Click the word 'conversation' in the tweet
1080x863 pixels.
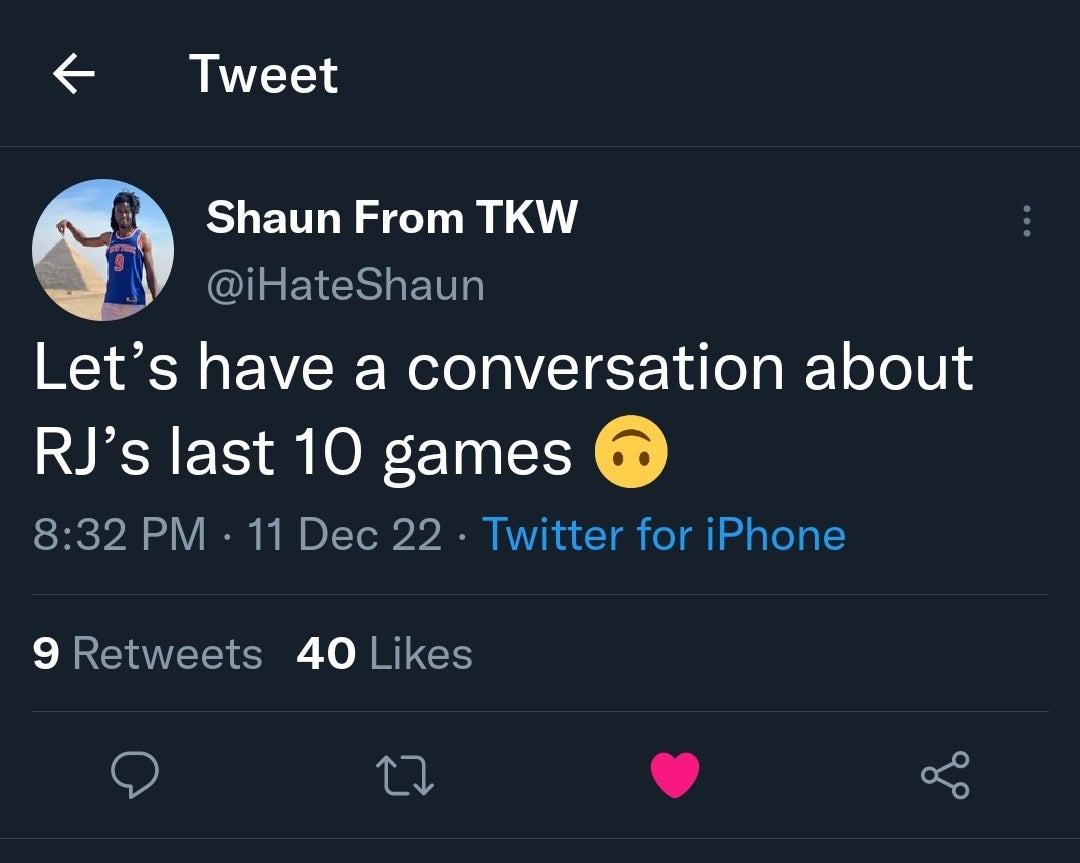pos(596,367)
